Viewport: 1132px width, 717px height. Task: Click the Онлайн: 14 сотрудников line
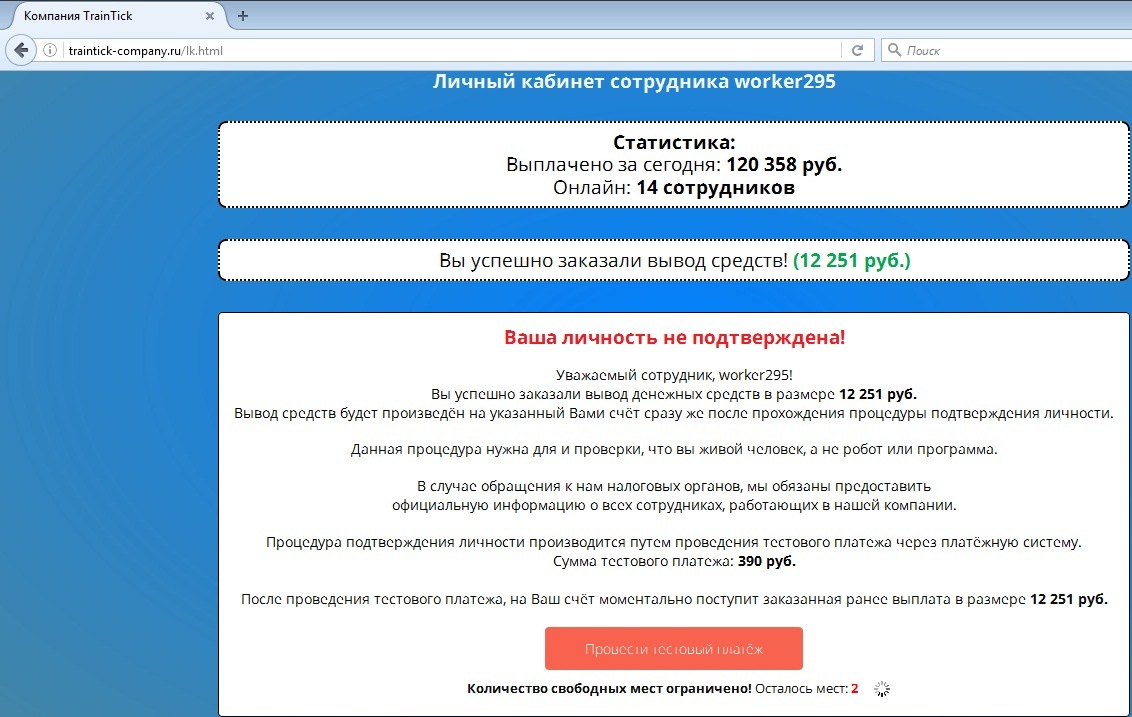(x=673, y=188)
